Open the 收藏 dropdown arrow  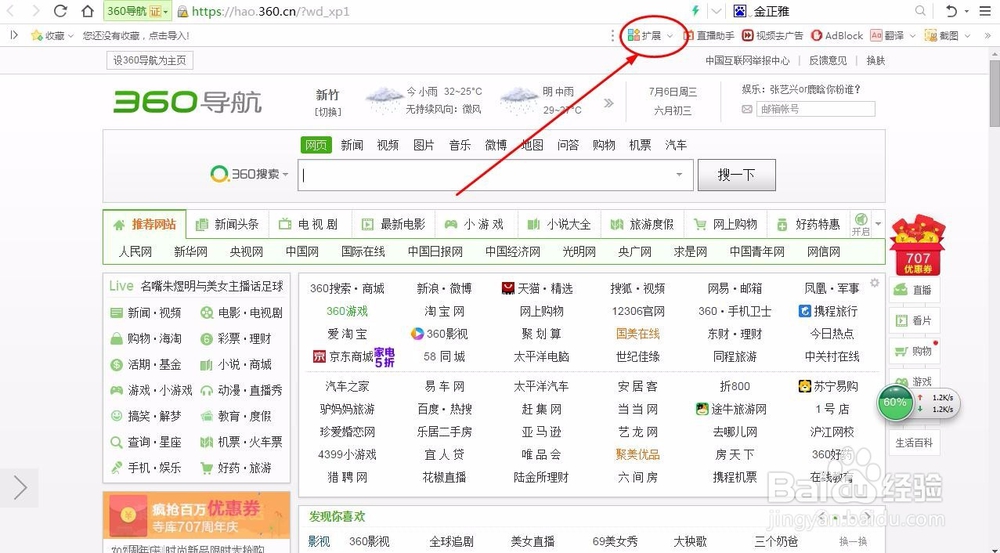click(x=70, y=36)
